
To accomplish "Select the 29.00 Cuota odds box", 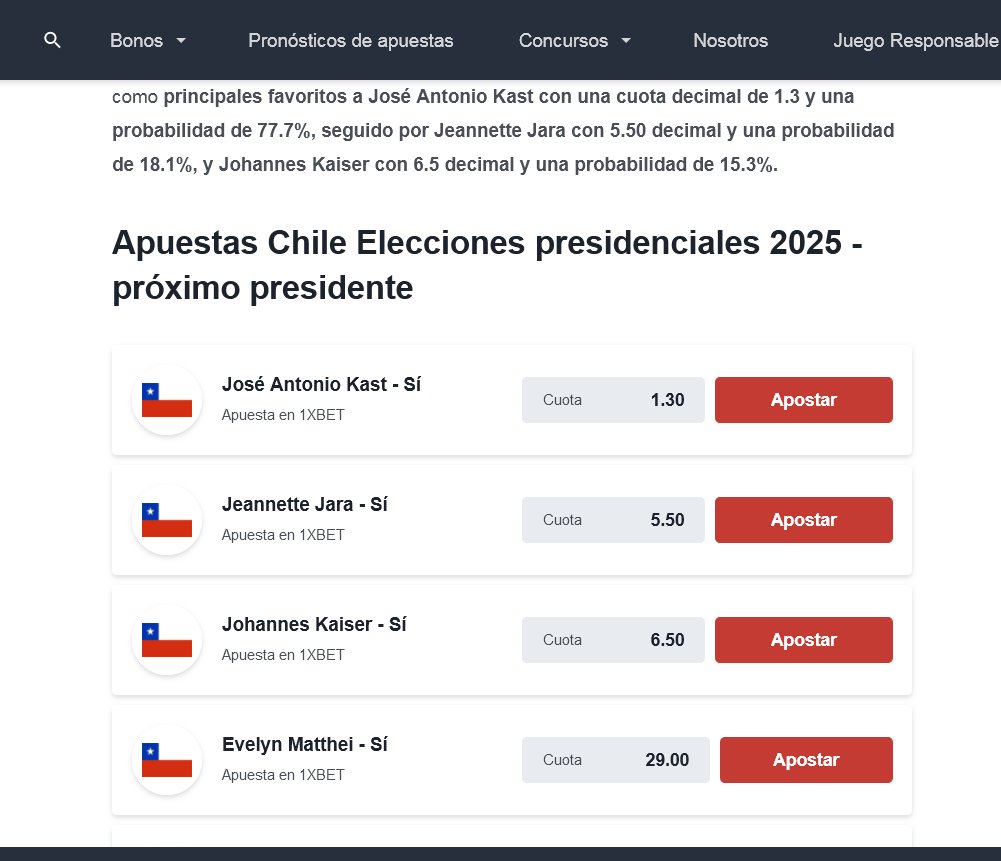I will [615, 760].
